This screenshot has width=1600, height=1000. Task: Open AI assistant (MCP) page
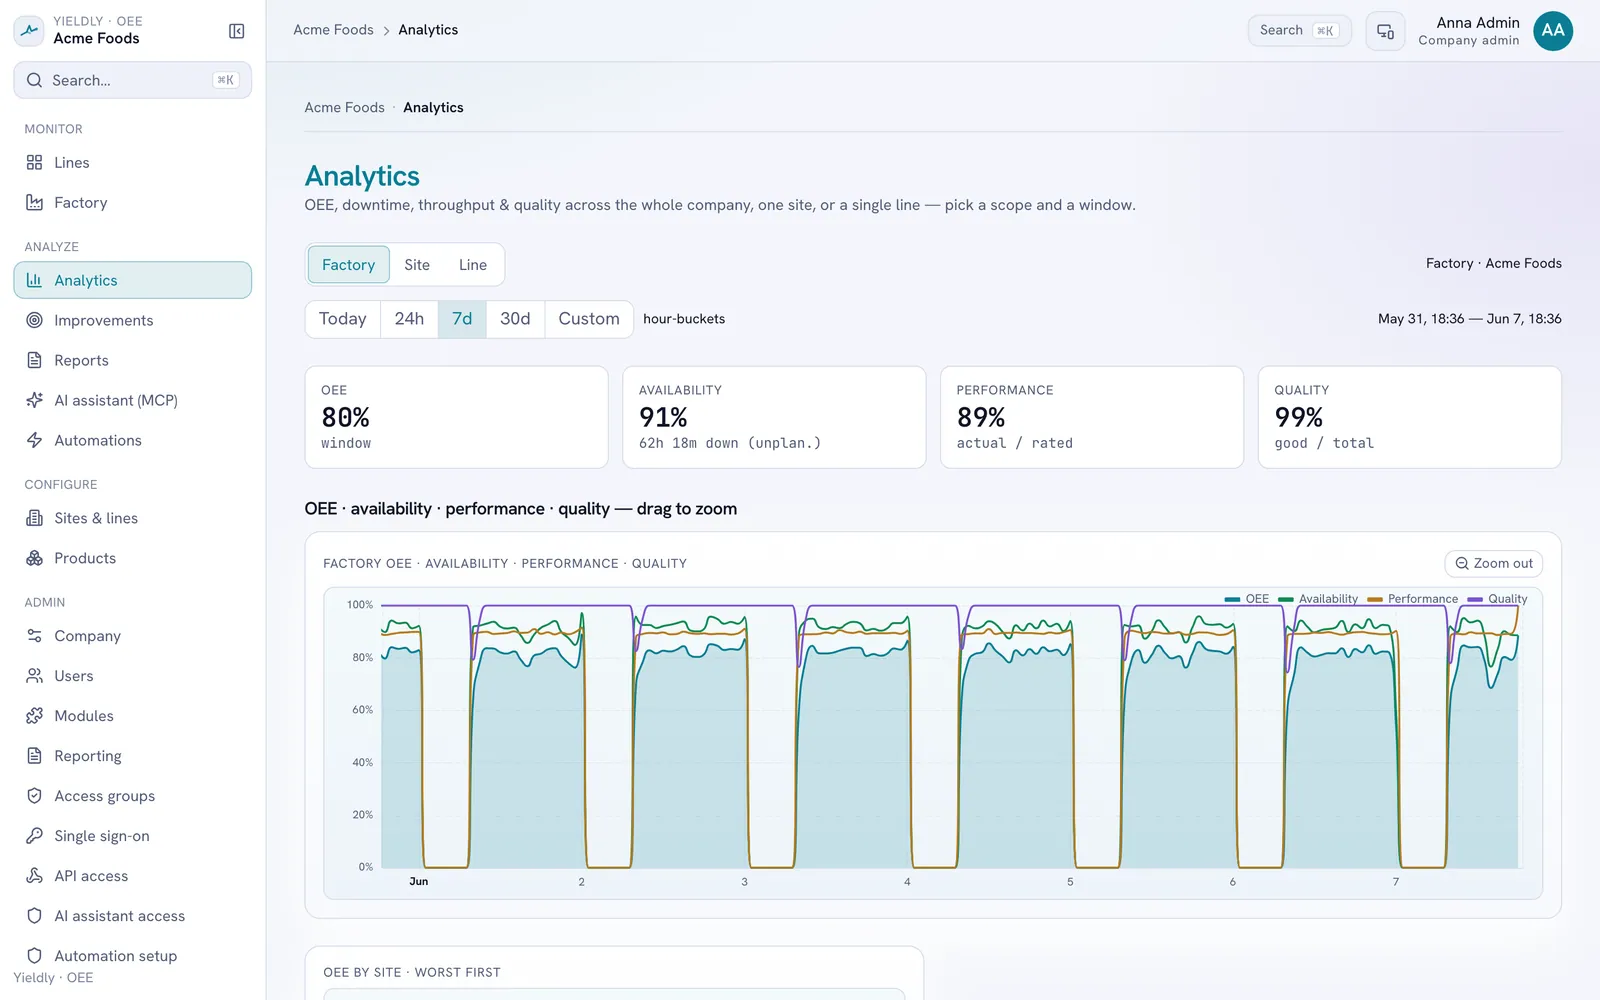click(132, 400)
